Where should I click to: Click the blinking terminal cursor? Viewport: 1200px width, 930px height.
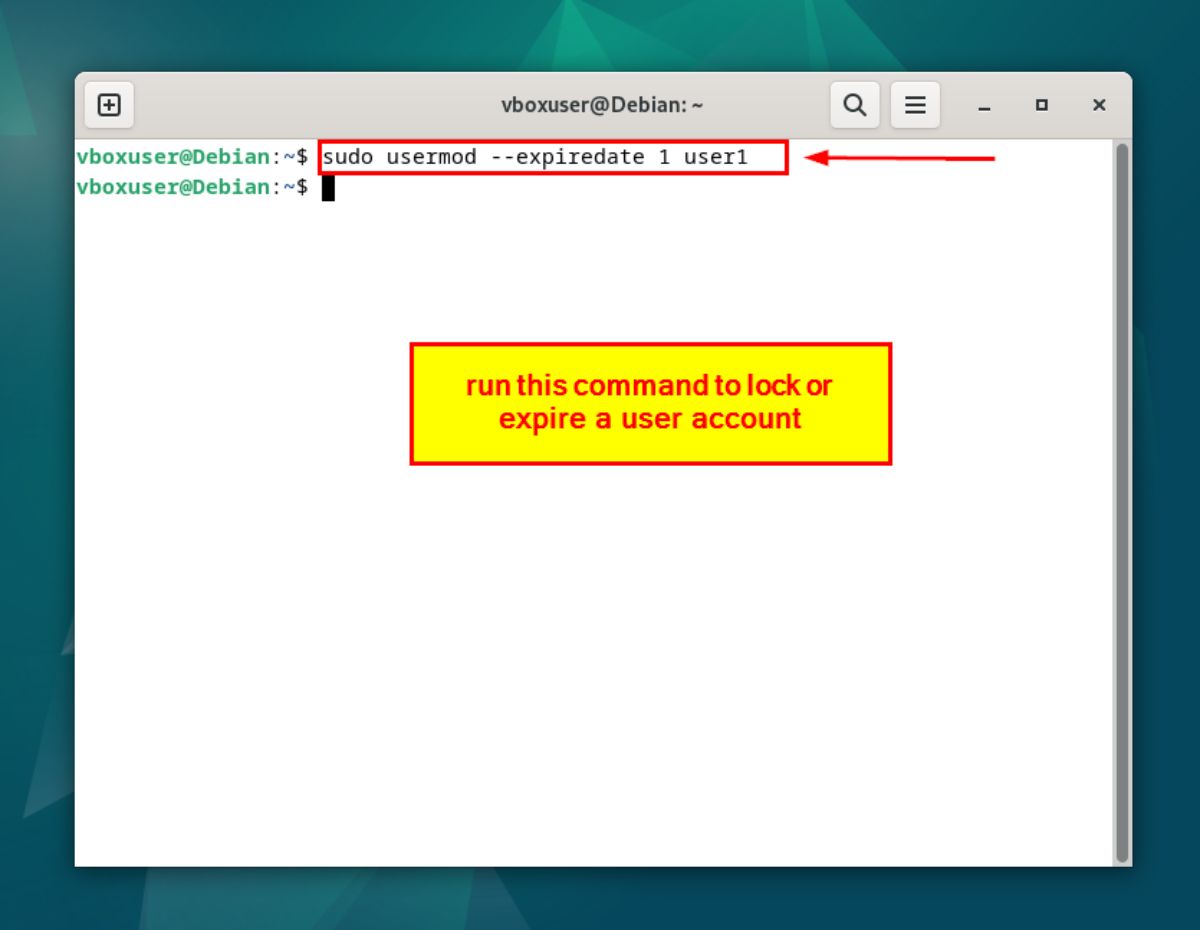[327, 188]
